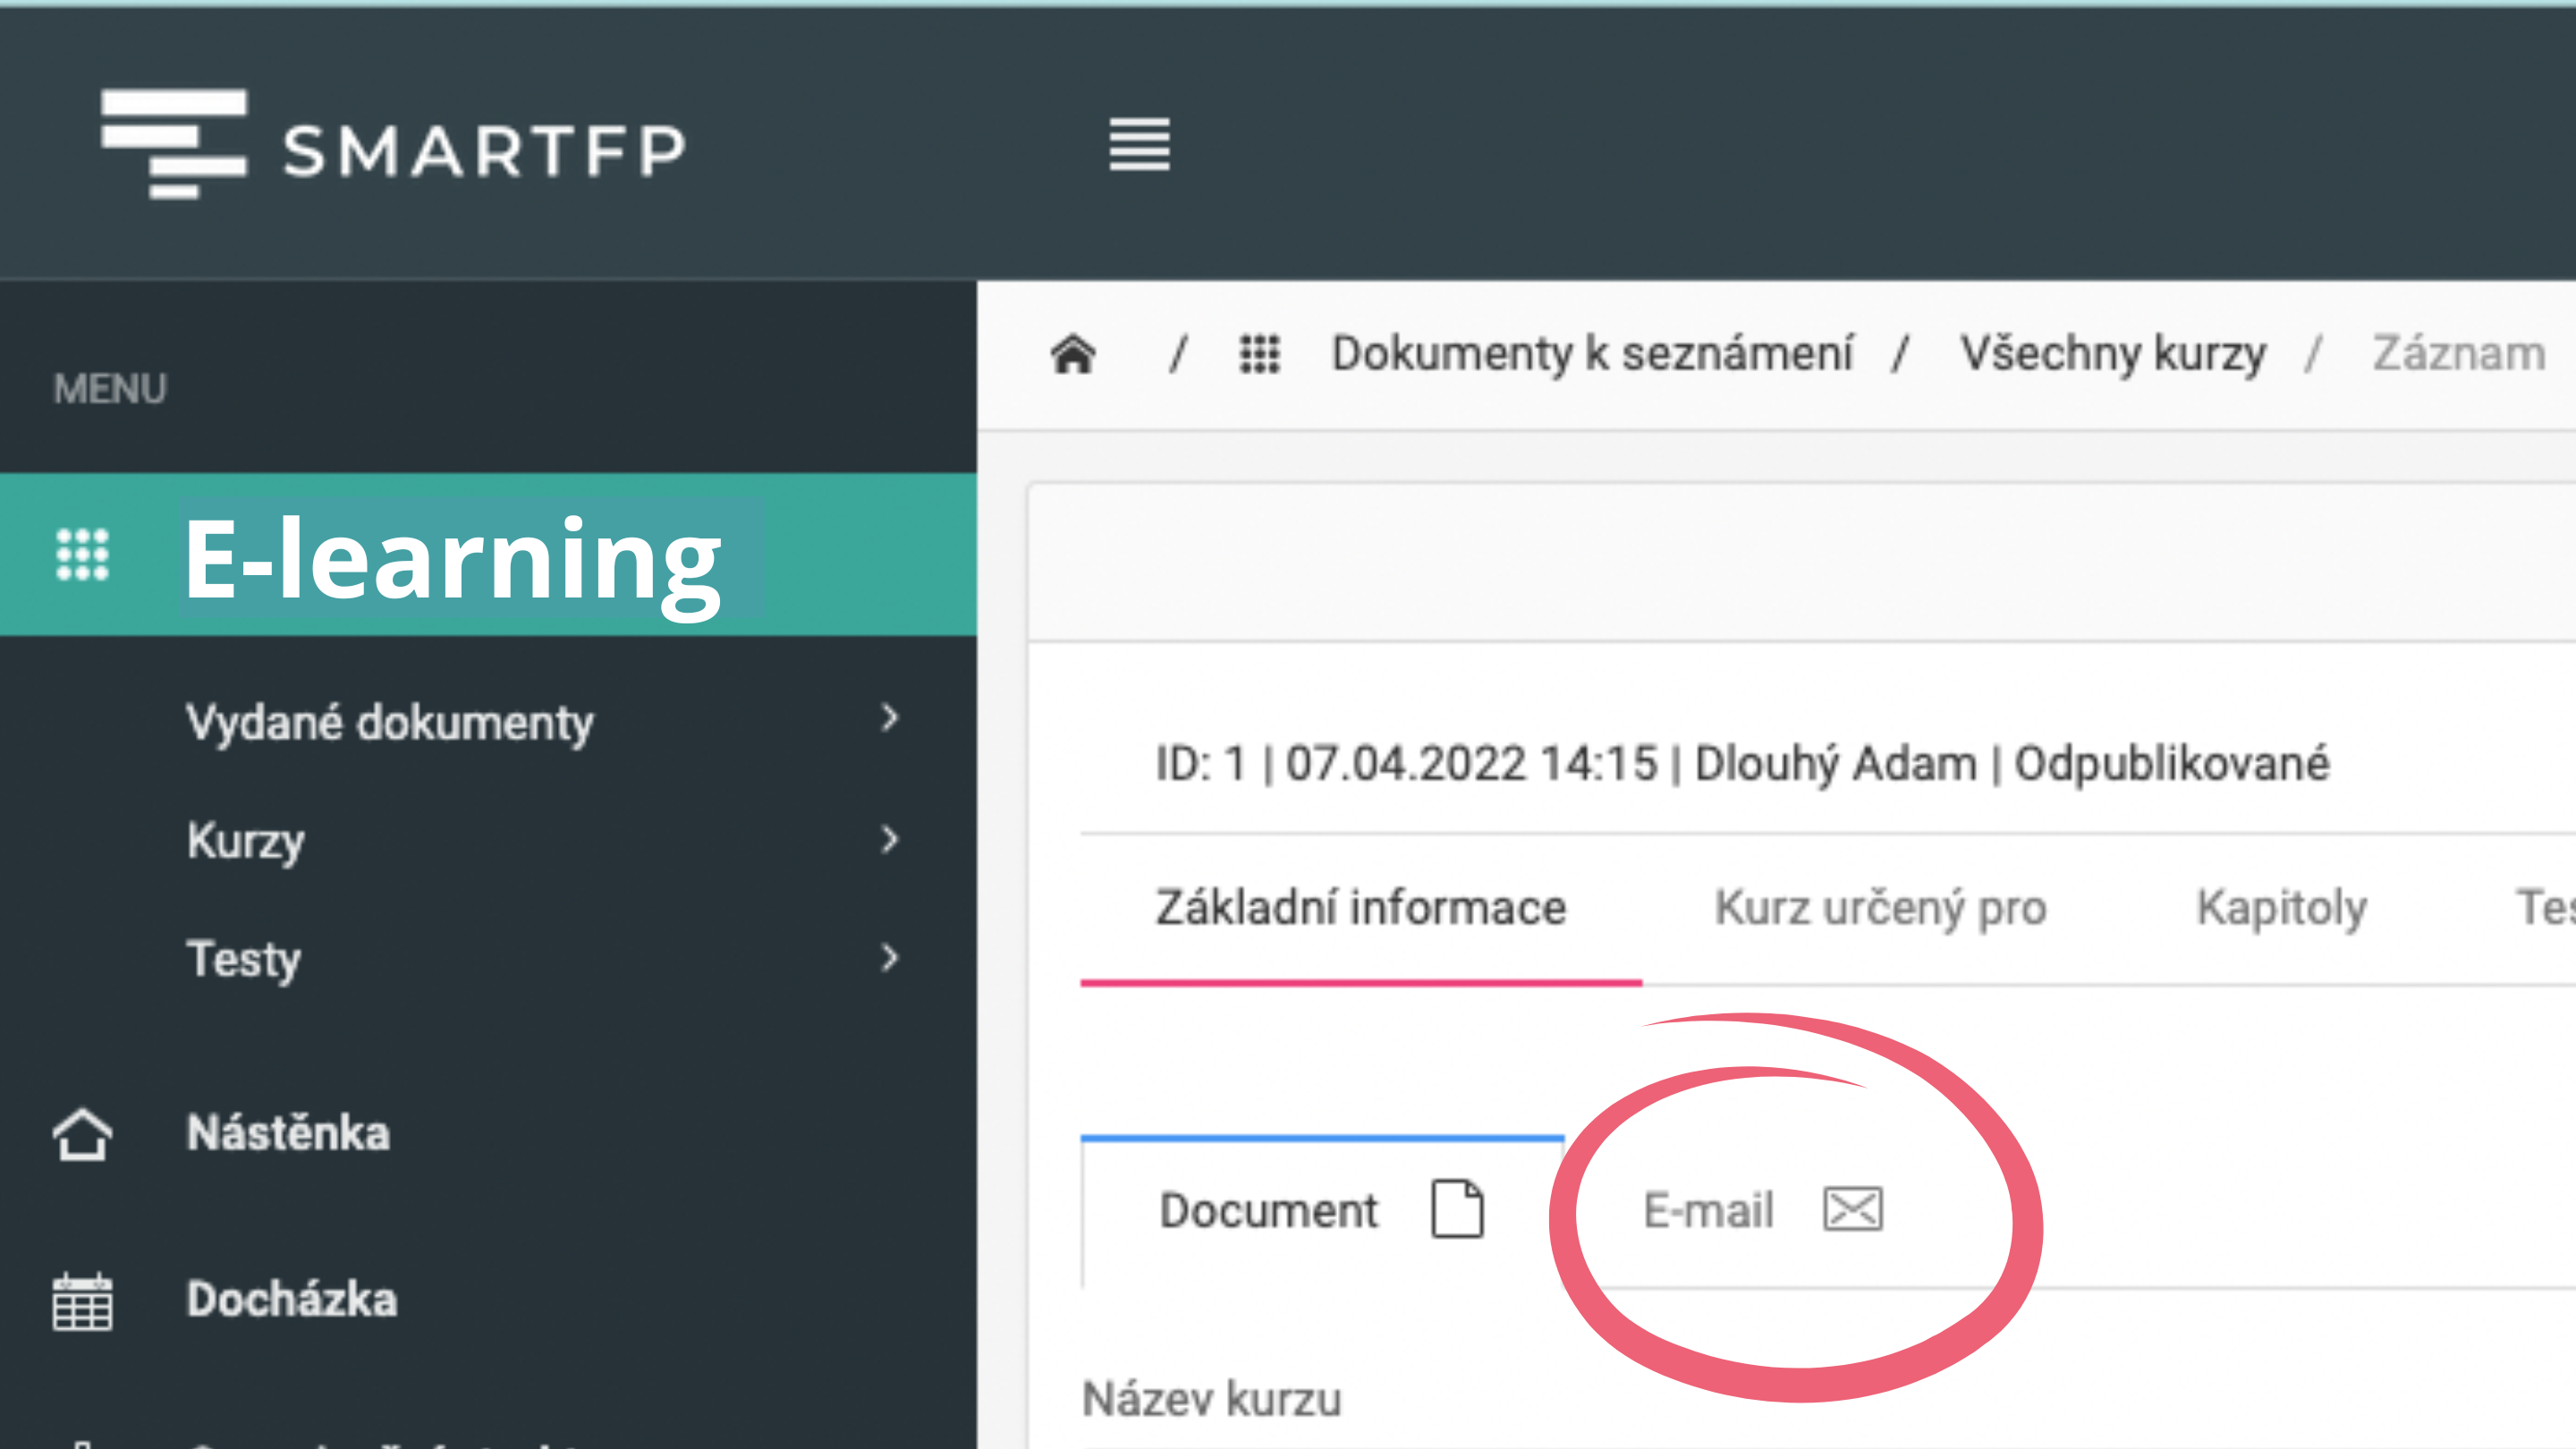Click the e-mail envelope icon

(x=1853, y=1209)
